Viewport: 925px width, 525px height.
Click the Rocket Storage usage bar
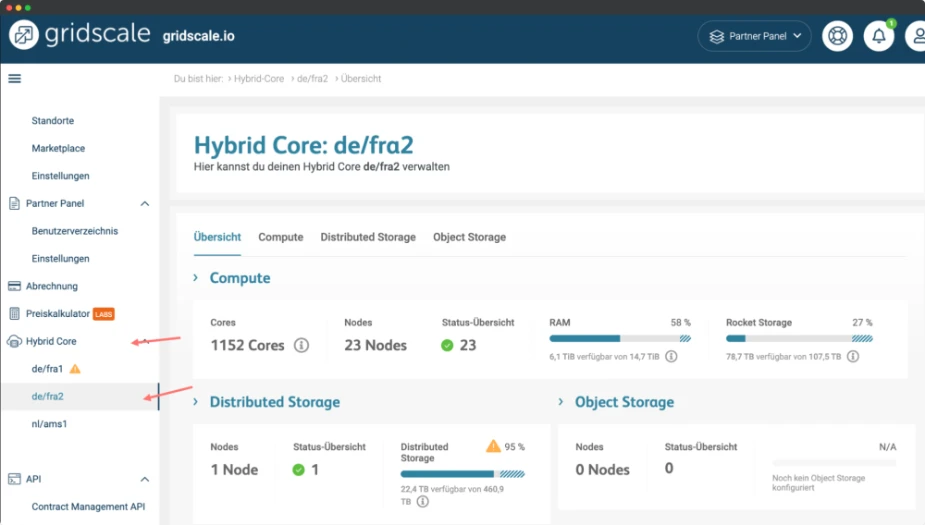coord(799,339)
